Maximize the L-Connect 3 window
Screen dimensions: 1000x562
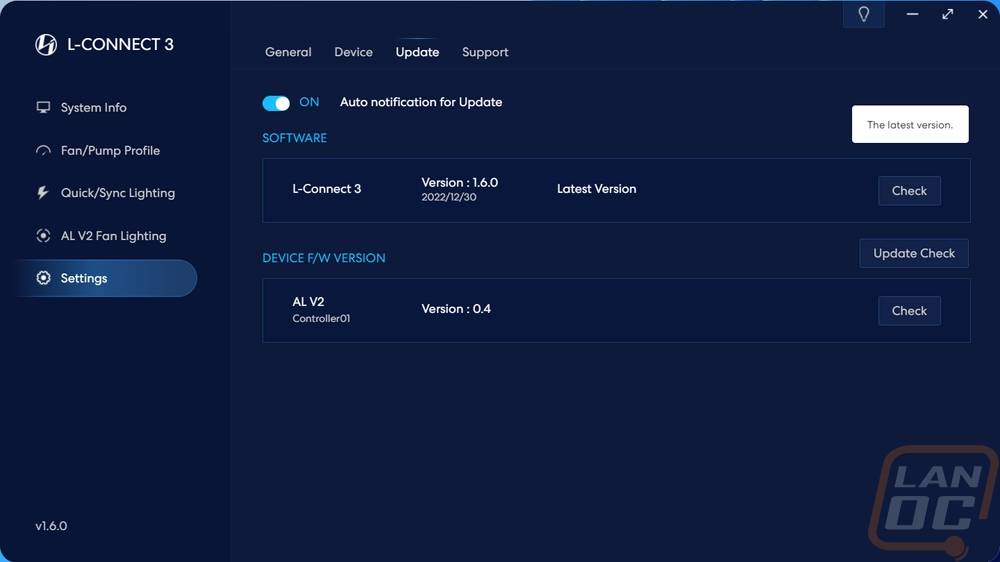click(x=948, y=14)
